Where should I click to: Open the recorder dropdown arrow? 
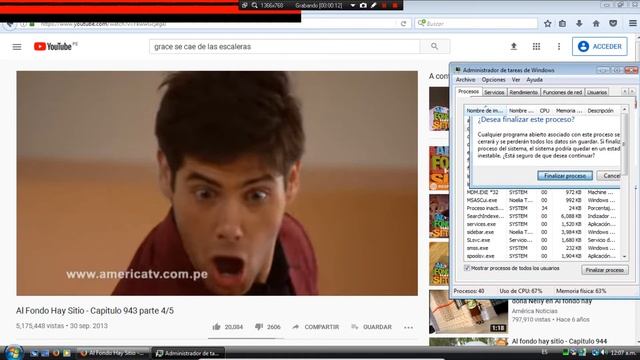[x=353, y=5]
